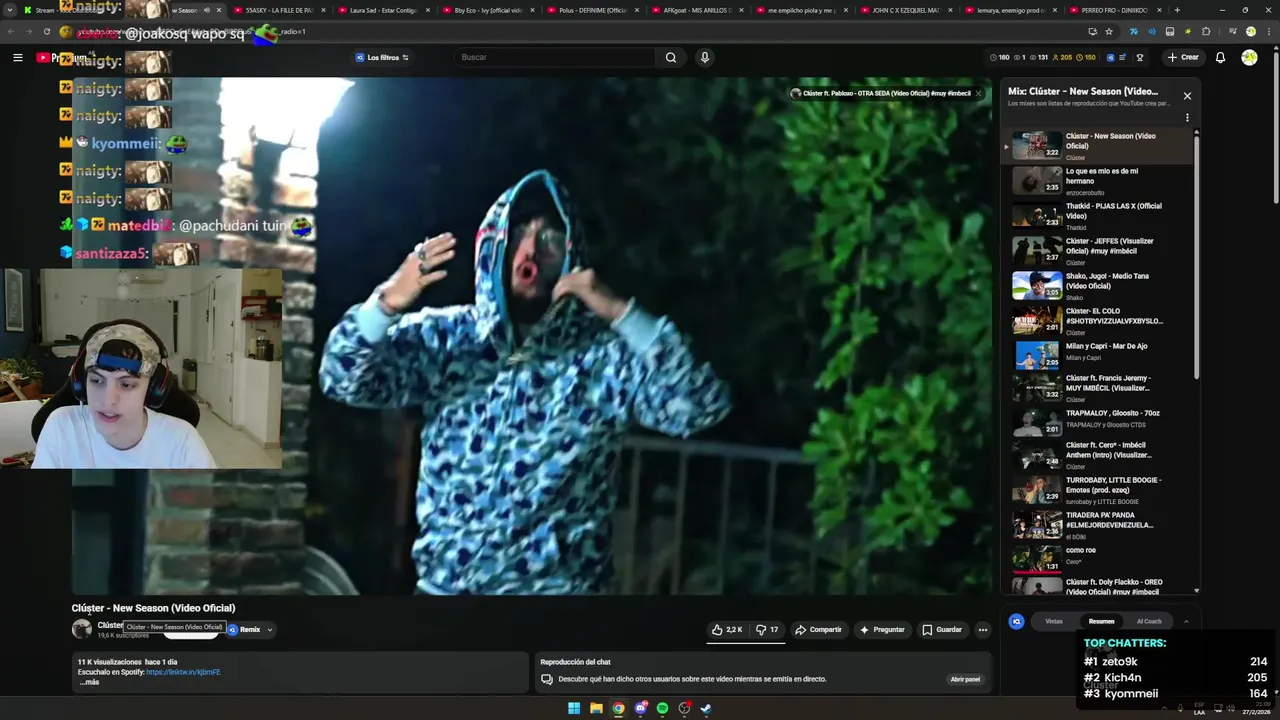Click the Crear button
Viewport: 1280px width, 720px height.
[x=1183, y=57]
